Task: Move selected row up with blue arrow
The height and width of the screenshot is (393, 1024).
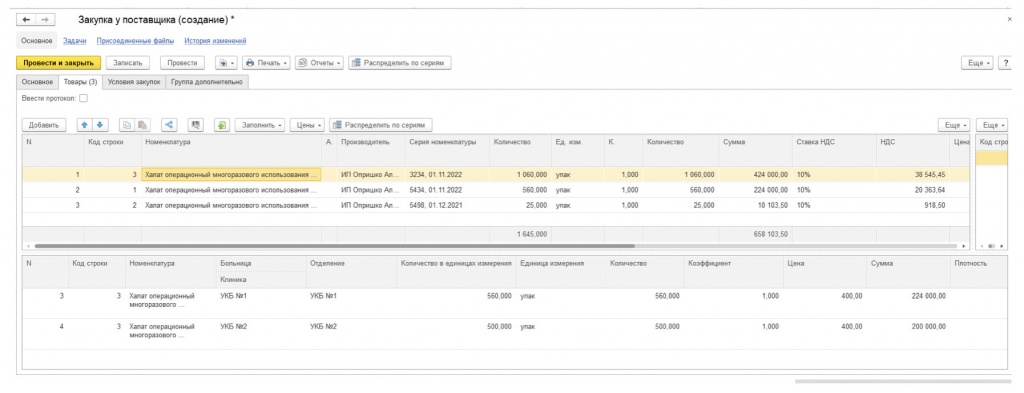Action: (85, 125)
